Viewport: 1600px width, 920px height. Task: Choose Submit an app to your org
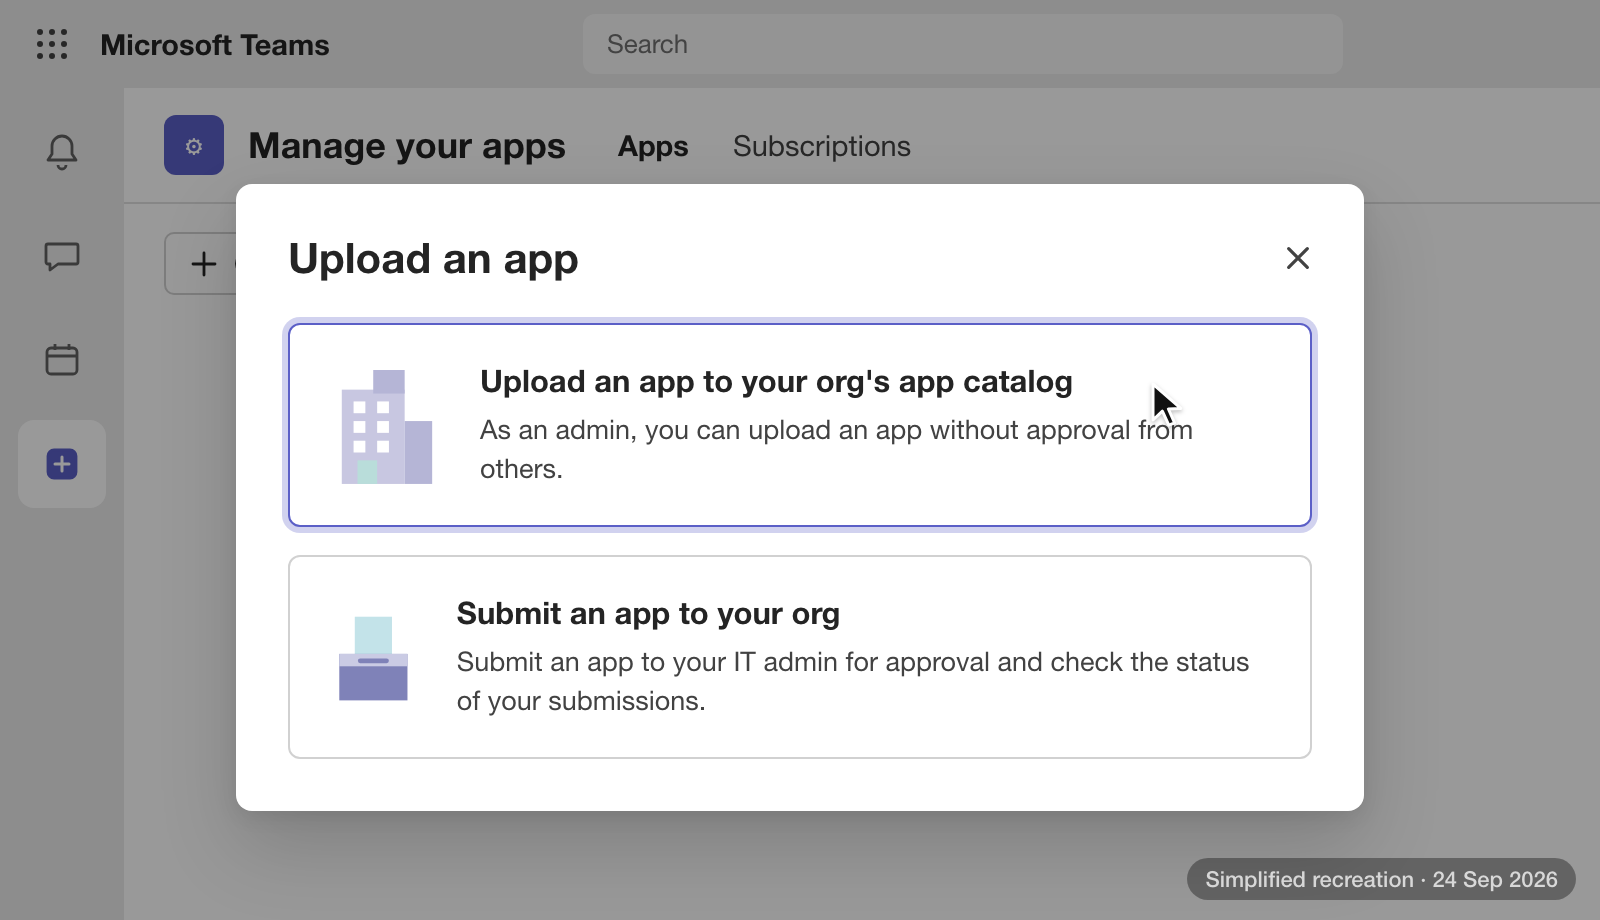pos(800,657)
